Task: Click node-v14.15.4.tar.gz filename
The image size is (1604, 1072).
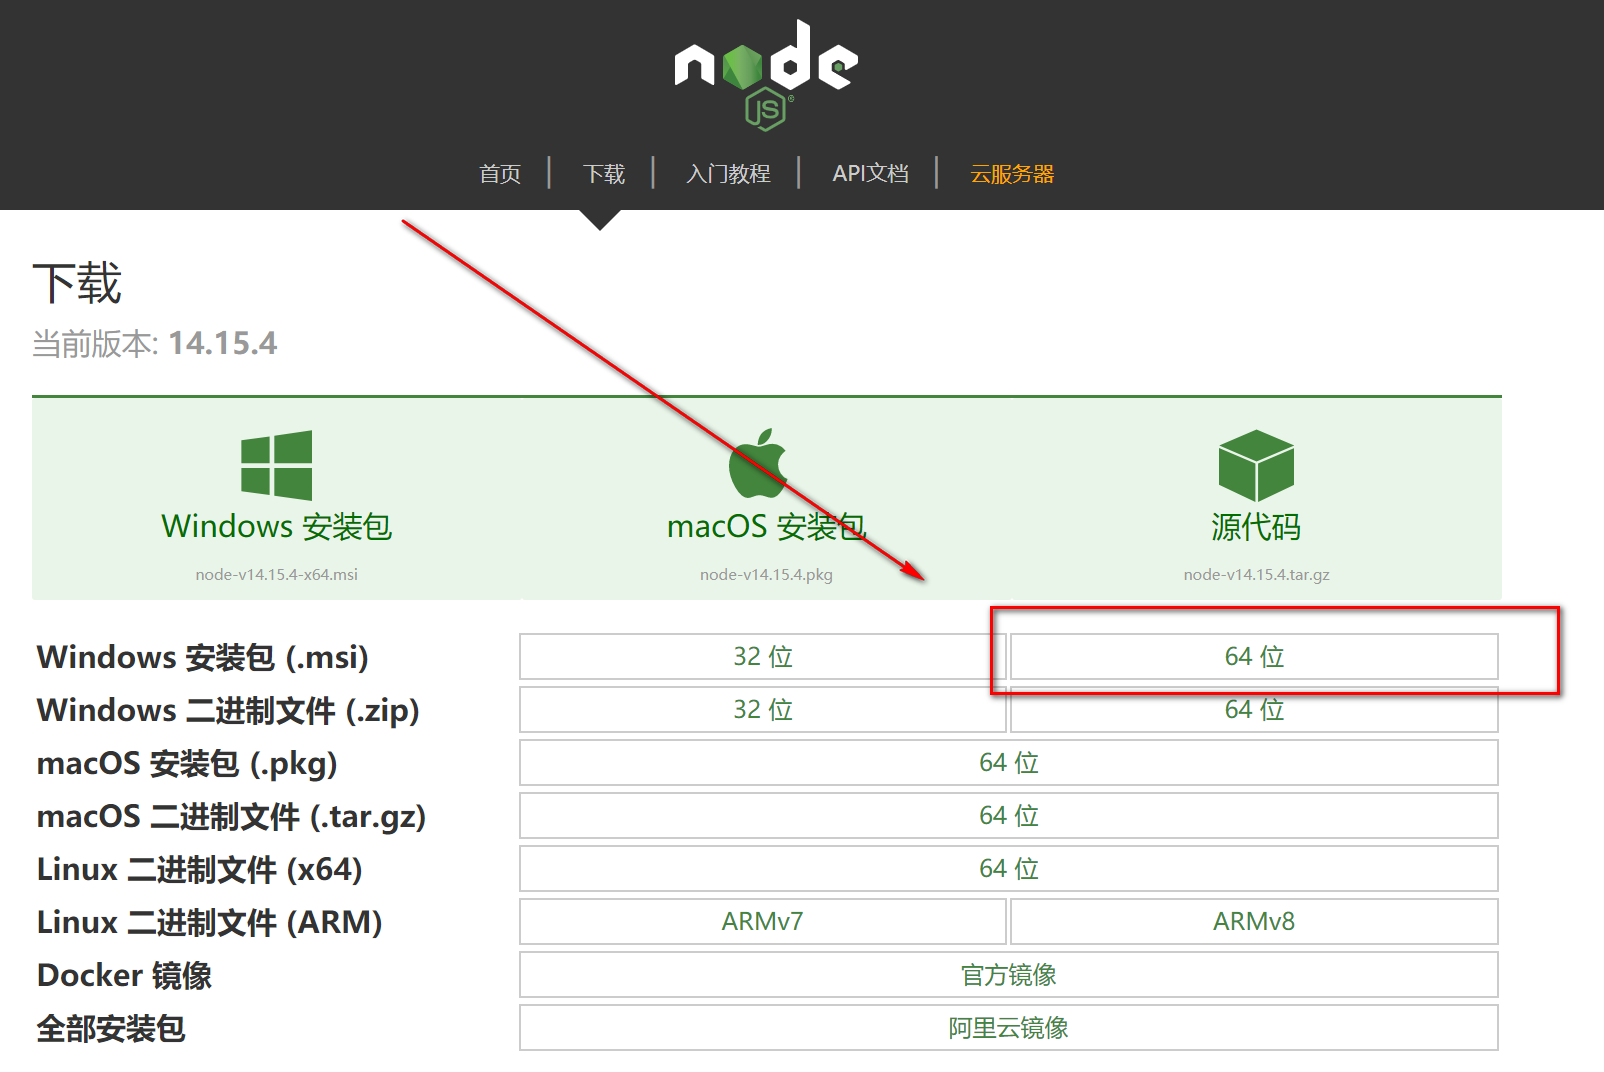Action: (x=1256, y=574)
